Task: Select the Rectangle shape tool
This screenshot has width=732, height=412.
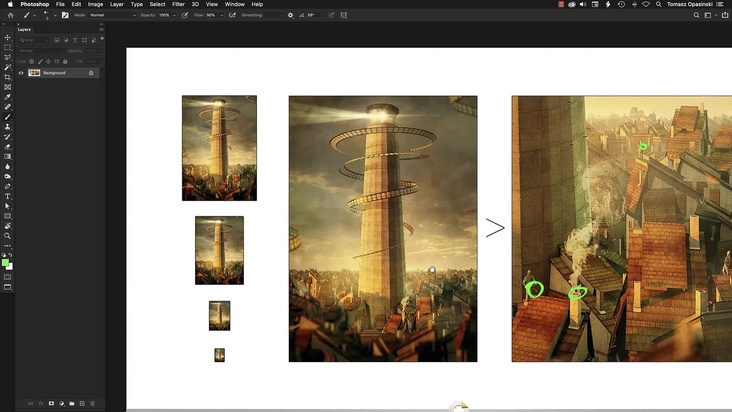Action: (x=7, y=216)
